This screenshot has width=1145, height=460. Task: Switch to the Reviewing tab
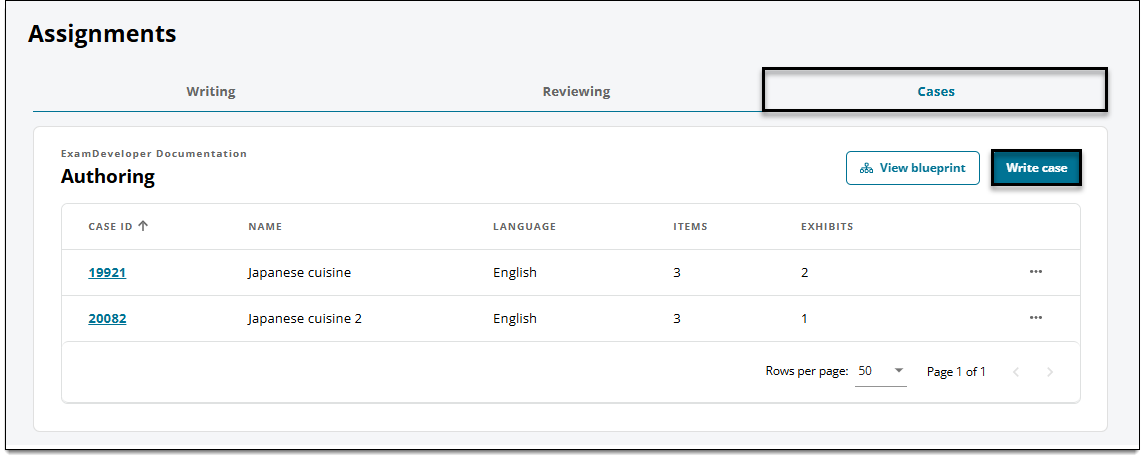576,92
